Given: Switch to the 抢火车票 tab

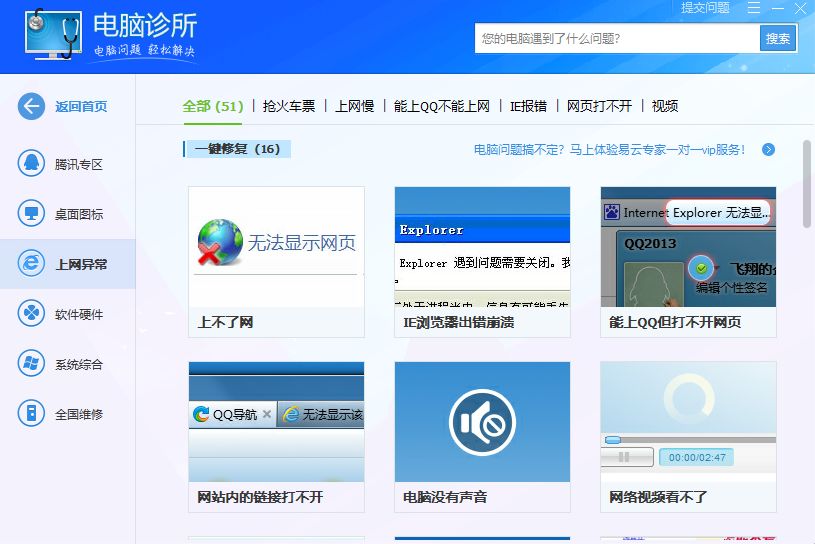Looking at the screenshot, I should pyautogui.click(x=289, y=106).
